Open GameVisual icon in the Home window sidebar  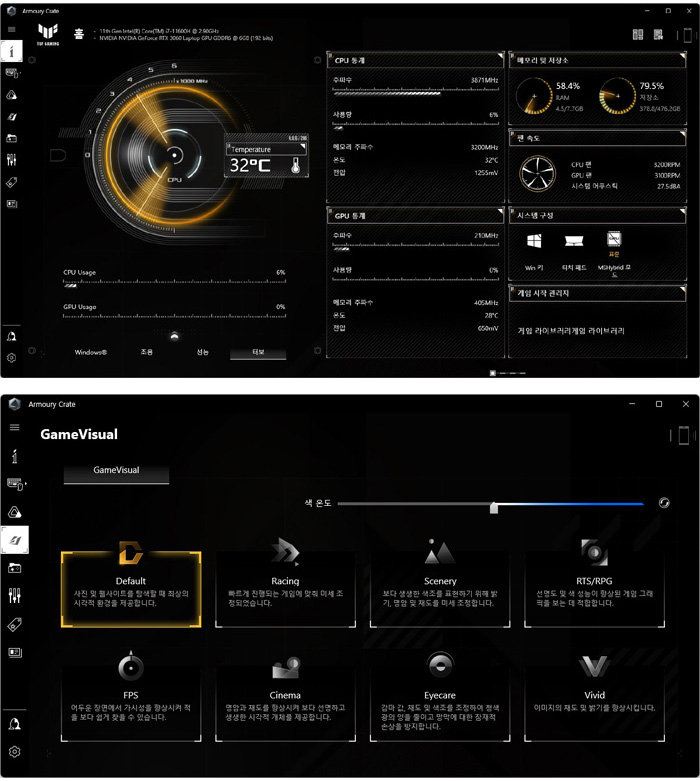click(x=11, y=117)
